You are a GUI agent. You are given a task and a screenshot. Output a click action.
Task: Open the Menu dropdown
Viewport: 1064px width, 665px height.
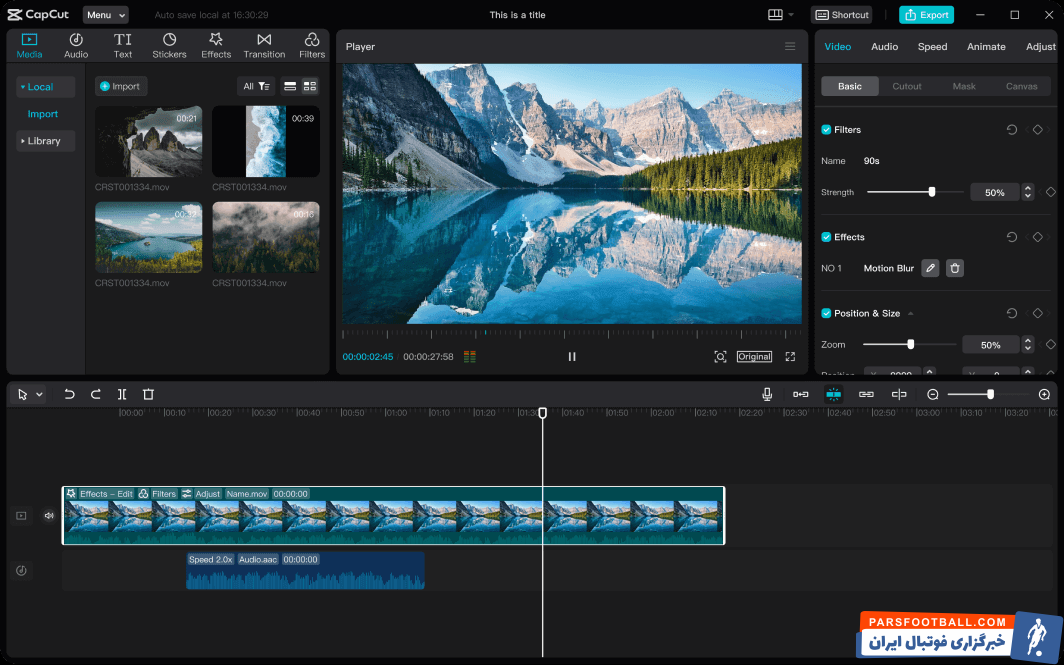click(x=105, y=15)
